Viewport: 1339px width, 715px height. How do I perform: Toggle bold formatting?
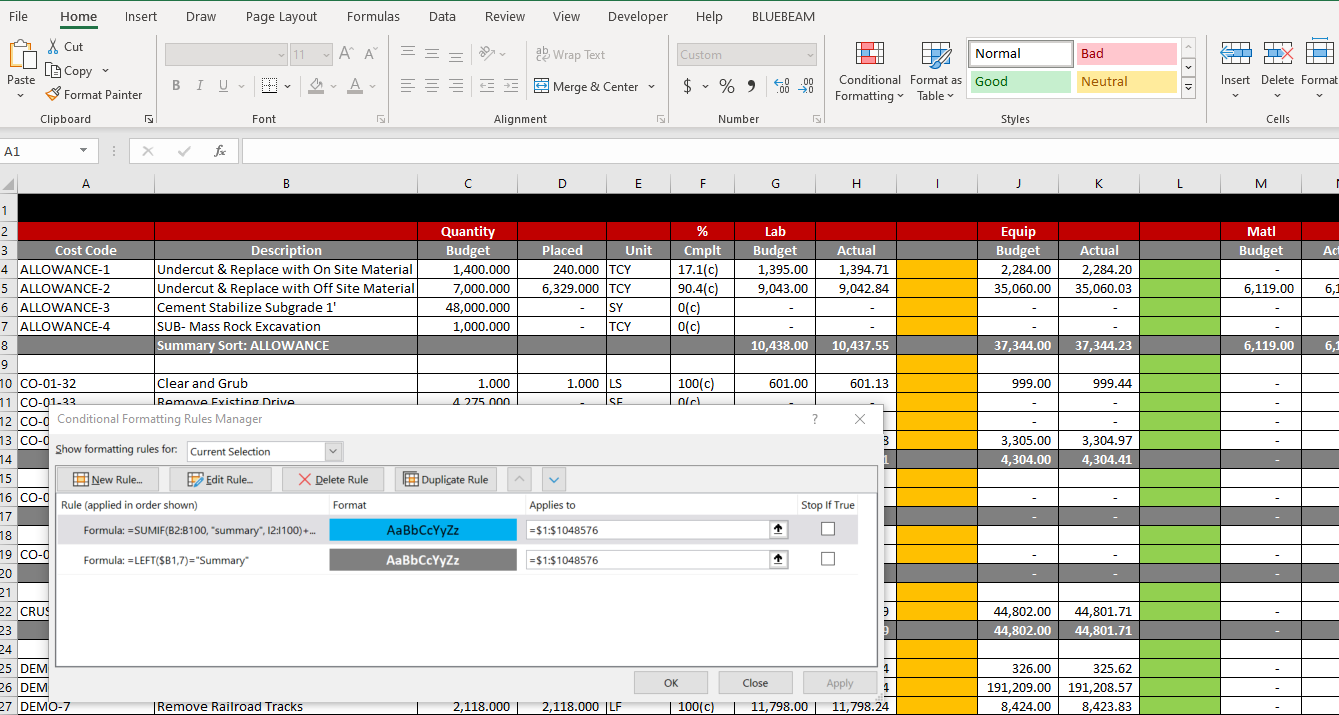click(x=176, y=86)
